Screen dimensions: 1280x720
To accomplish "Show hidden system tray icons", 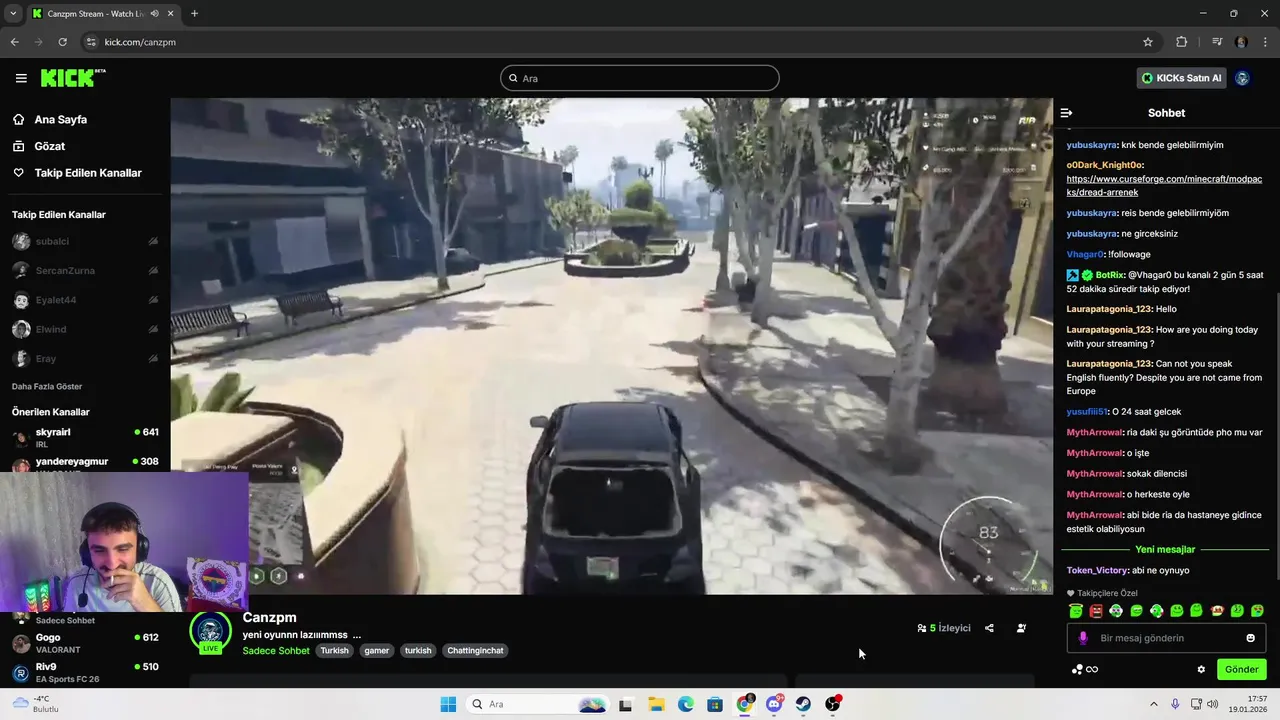I will (1153, 704).
